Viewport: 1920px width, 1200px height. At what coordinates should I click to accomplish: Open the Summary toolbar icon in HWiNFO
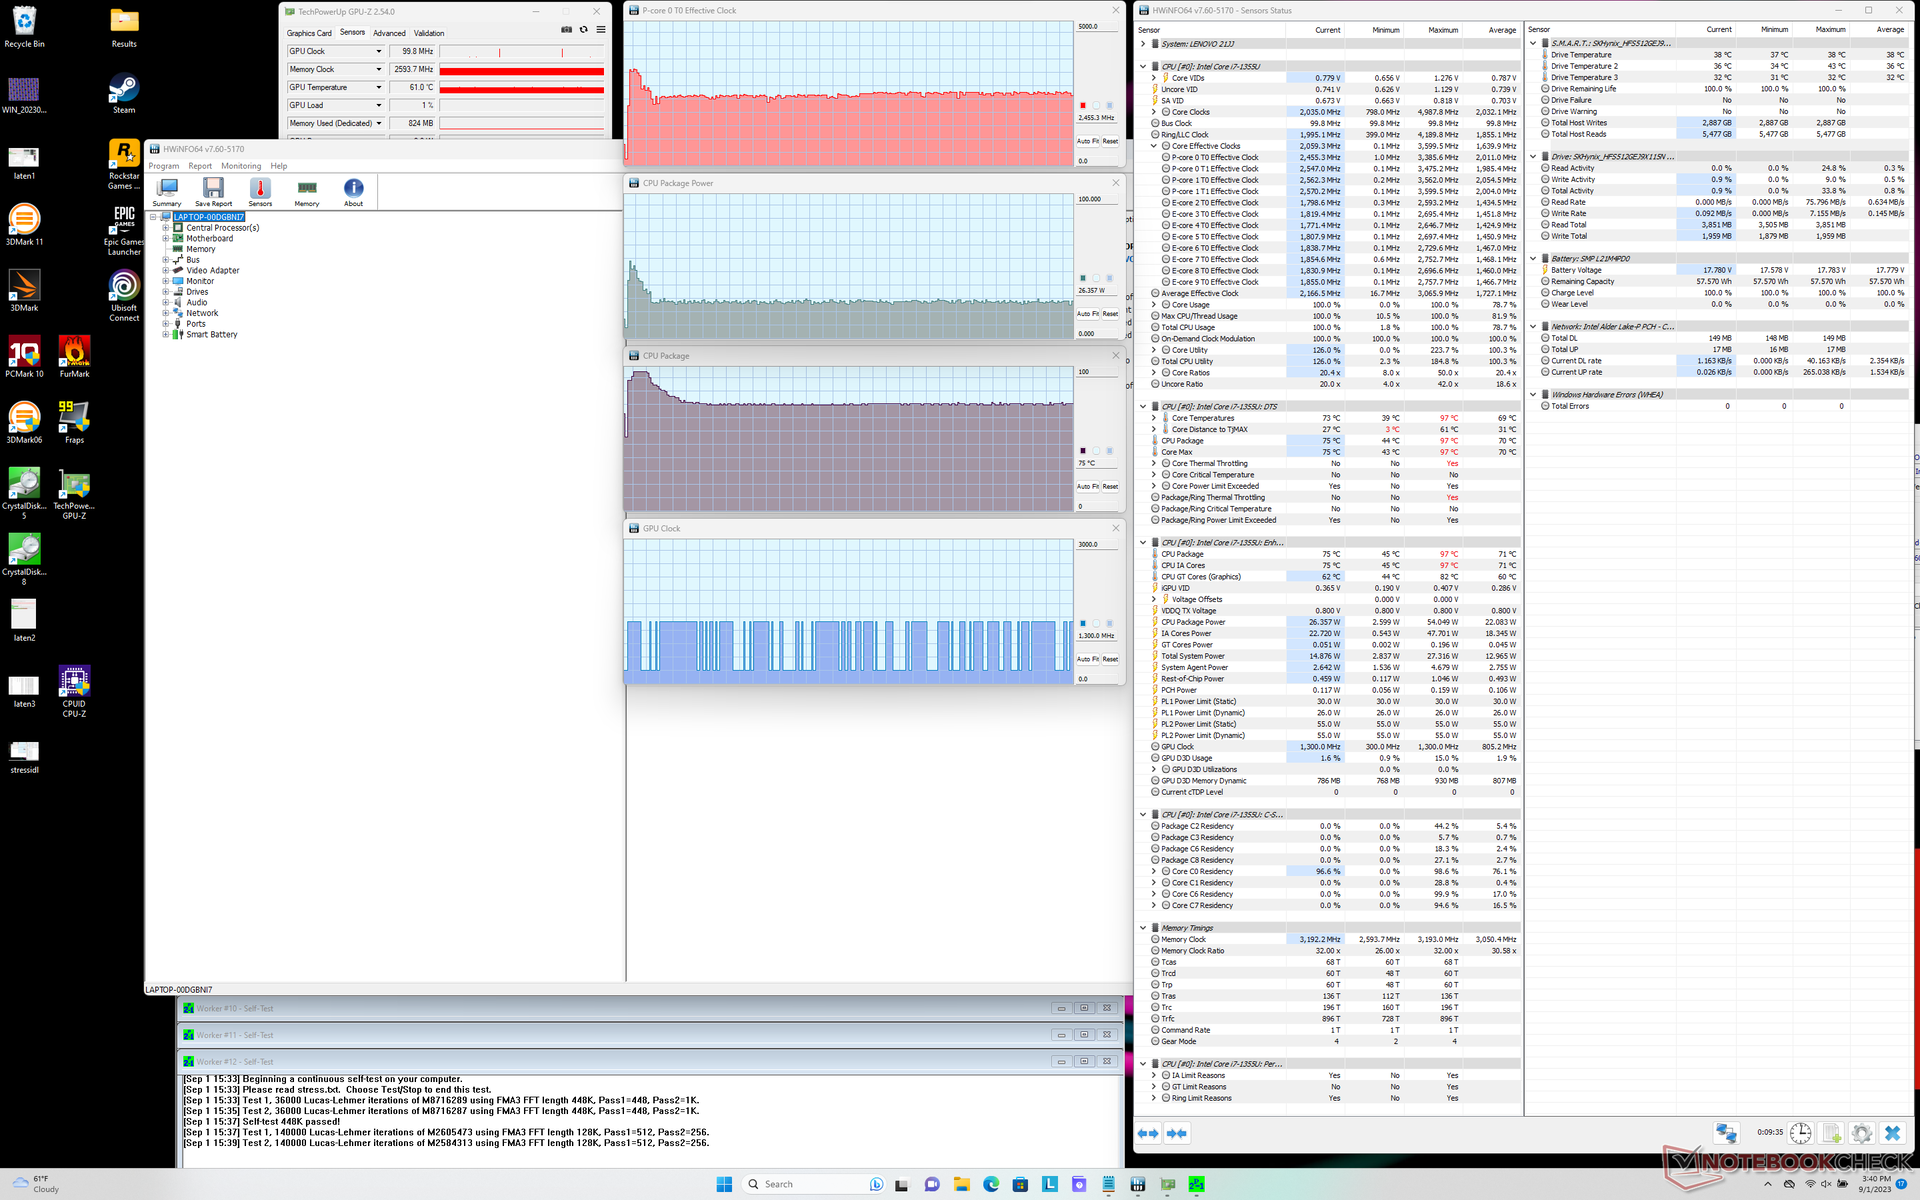pos(167,191)
